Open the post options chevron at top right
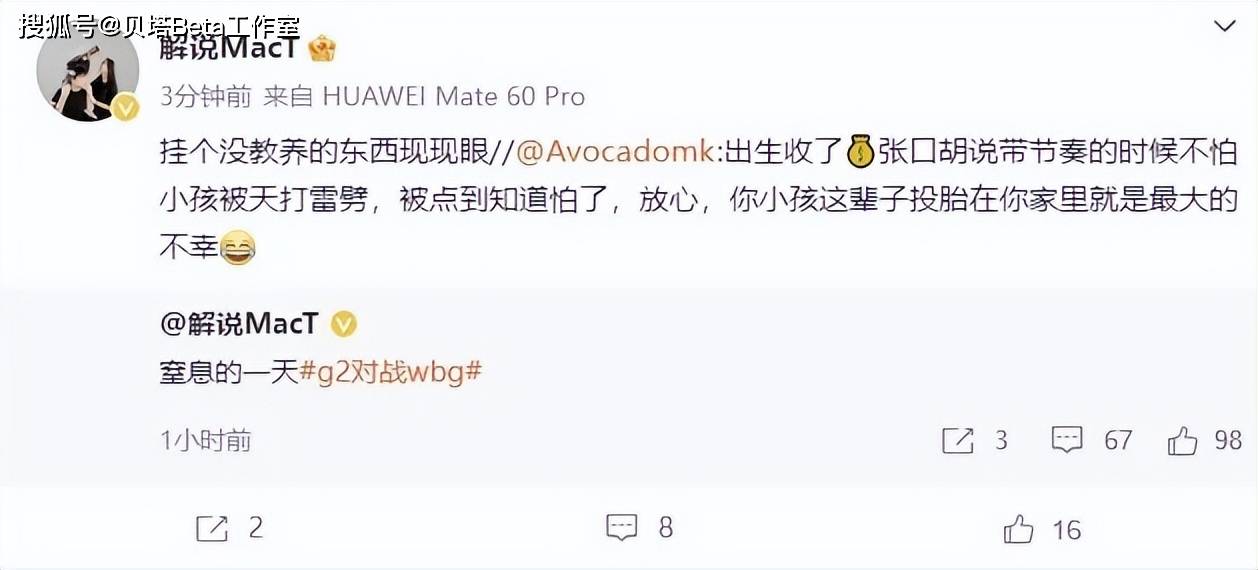This screenshot has height=570, width=1258. (x=1223, y=27)
